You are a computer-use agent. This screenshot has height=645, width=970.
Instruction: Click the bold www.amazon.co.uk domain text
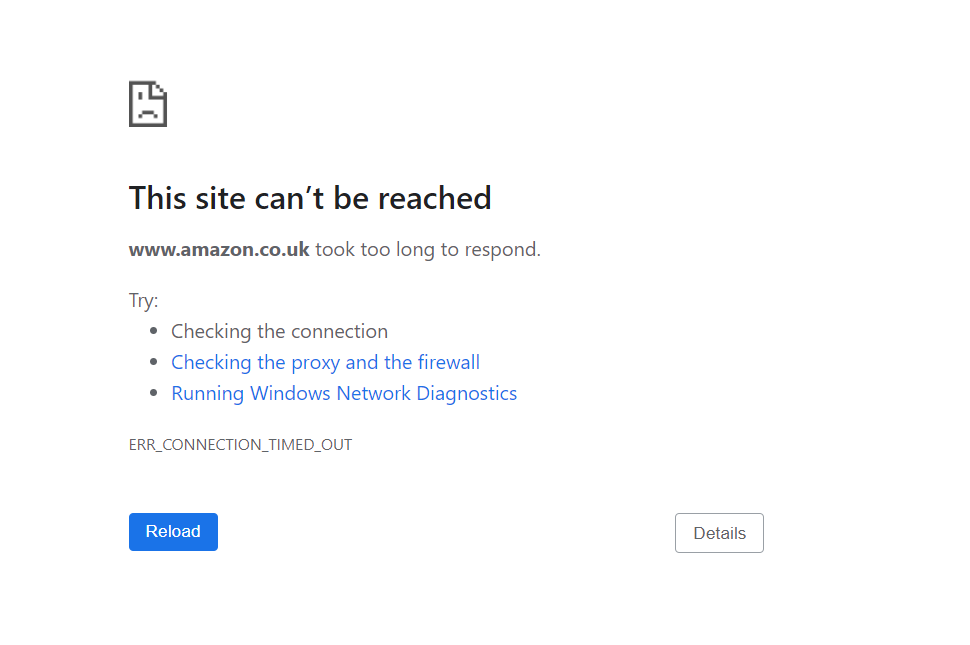[219, 250]
